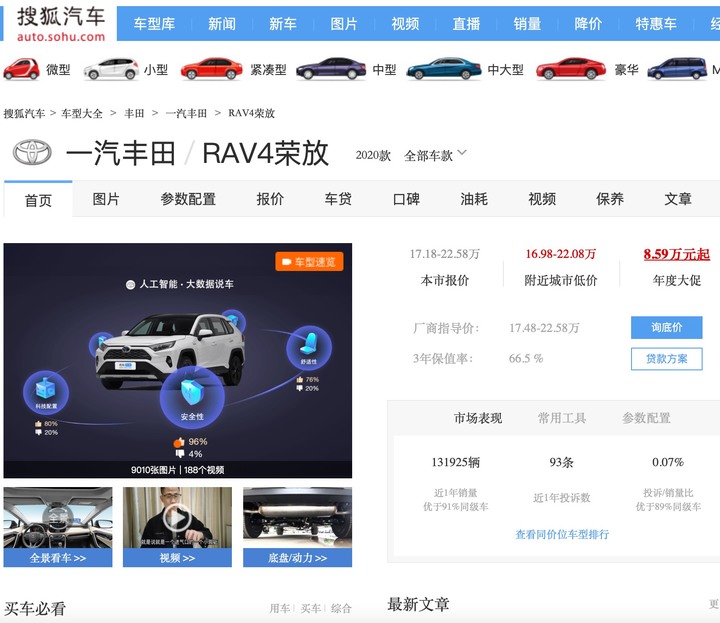
Task: Switch to the 视频 model tab
Action: [x=542, y=199]
